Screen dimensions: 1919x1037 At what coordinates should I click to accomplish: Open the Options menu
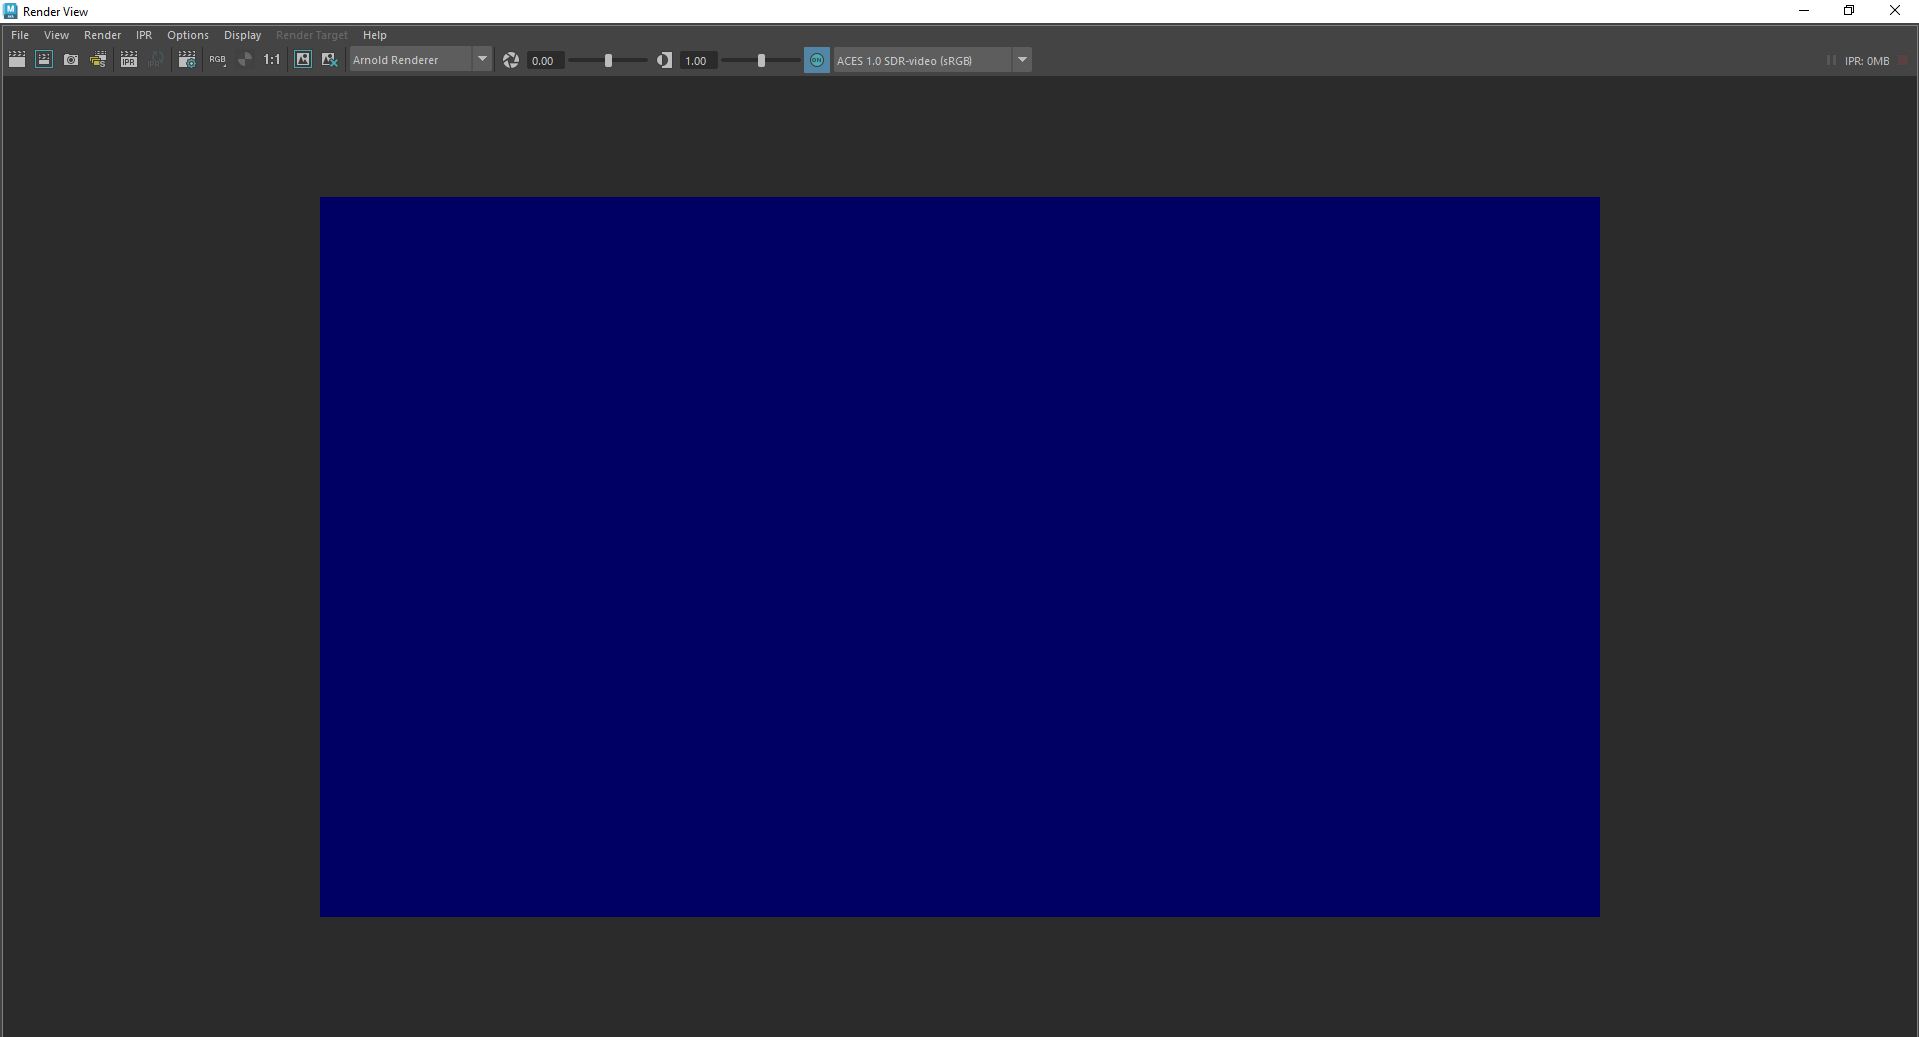[188, 35]
